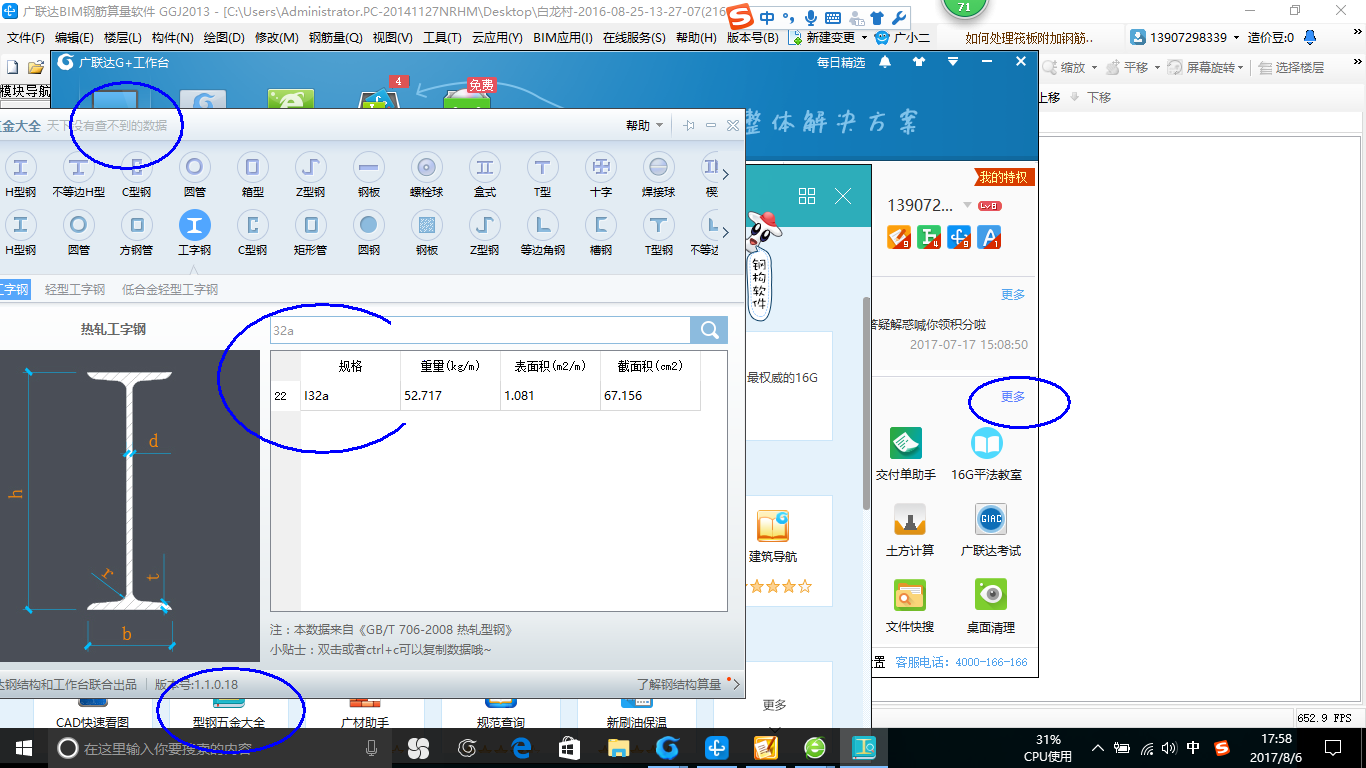Click the Sogou input wrench settings icon
Image resolution: width=1366 pixels, height=768 pixels.
pyautogui.click(x=898, y=18)
